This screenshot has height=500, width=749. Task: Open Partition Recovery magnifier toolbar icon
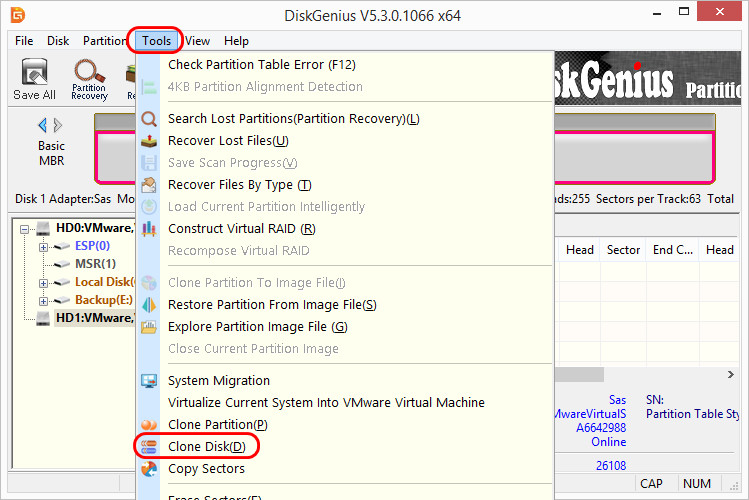click(89, 79)
